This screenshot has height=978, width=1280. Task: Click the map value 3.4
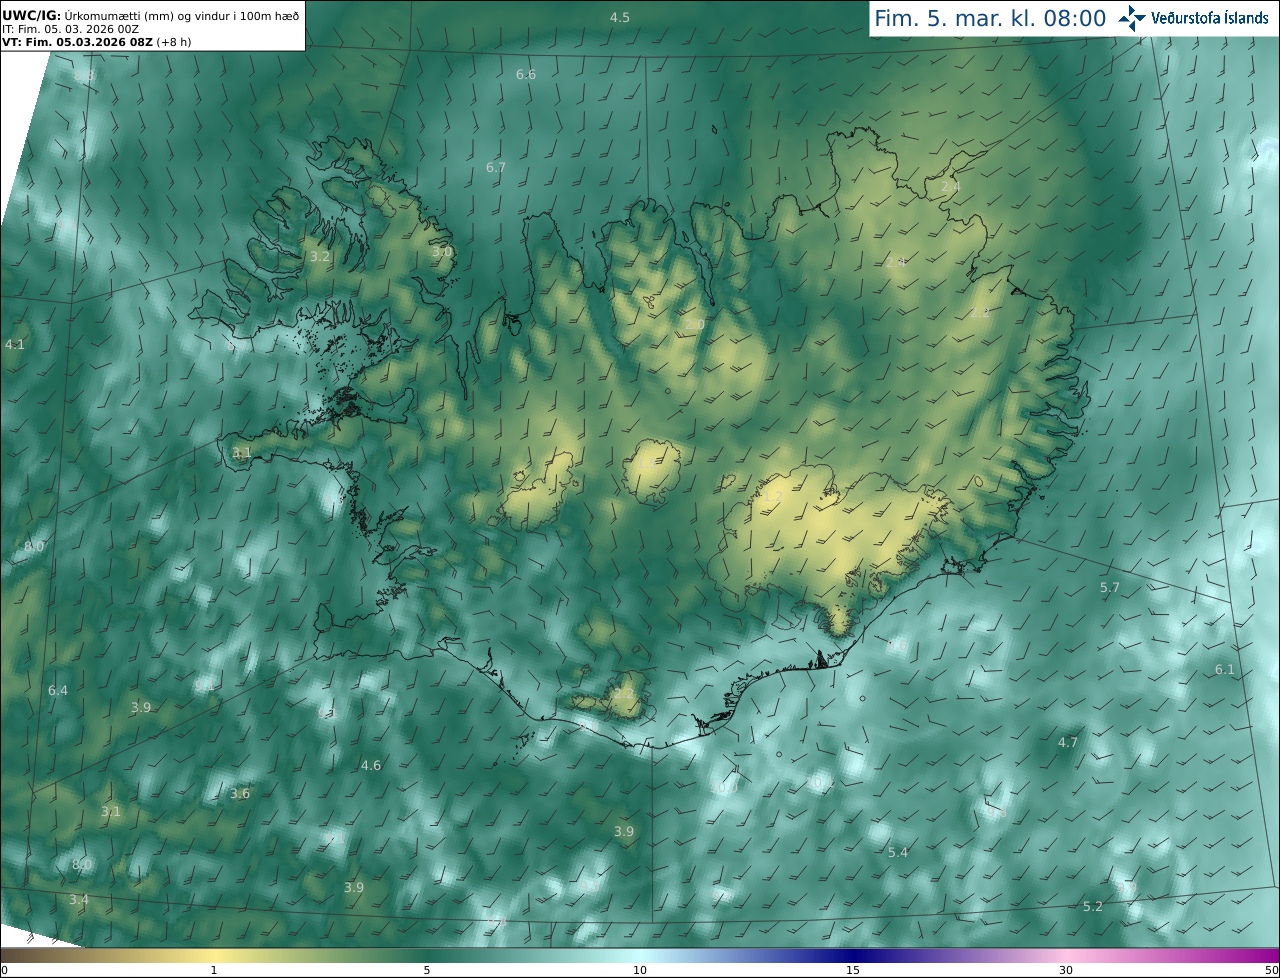click(79, 899)
